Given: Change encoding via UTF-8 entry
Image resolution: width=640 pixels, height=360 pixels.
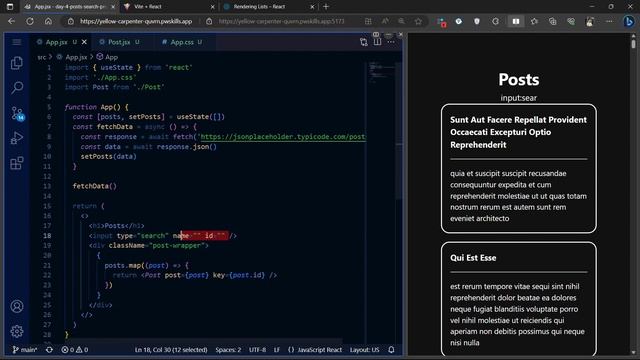Looking at the screenshot, I should click(x=258, y=350).
